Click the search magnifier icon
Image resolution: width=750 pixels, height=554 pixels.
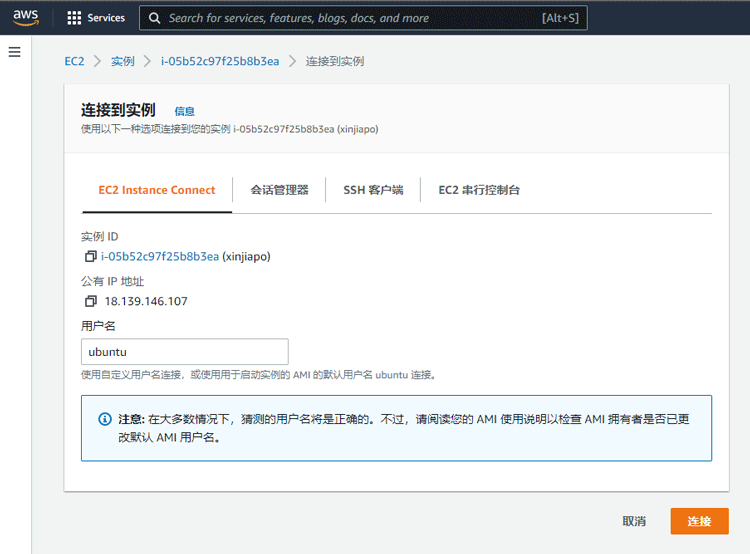(x=154, y=18)
